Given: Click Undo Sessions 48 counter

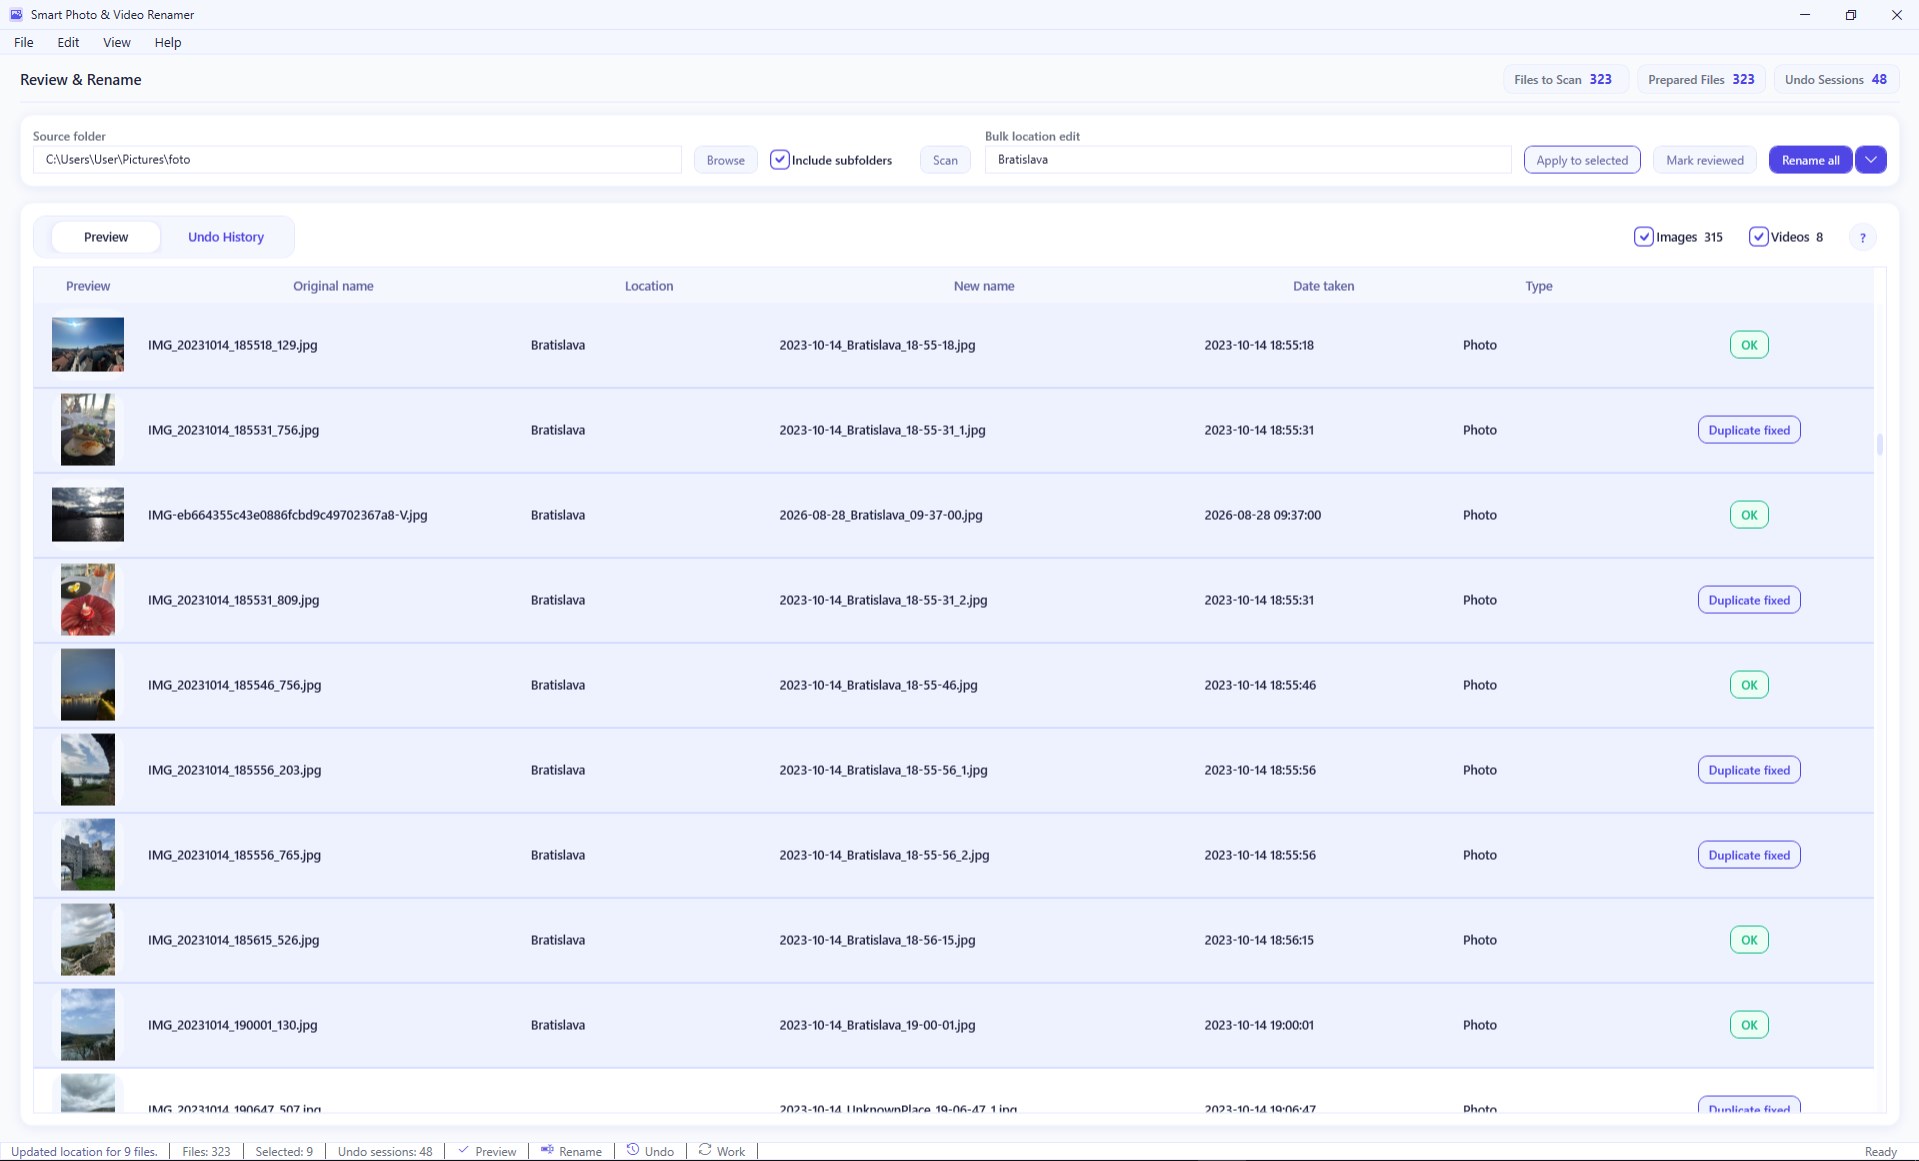Looking at the screenshot, I should click(1835, 80).
